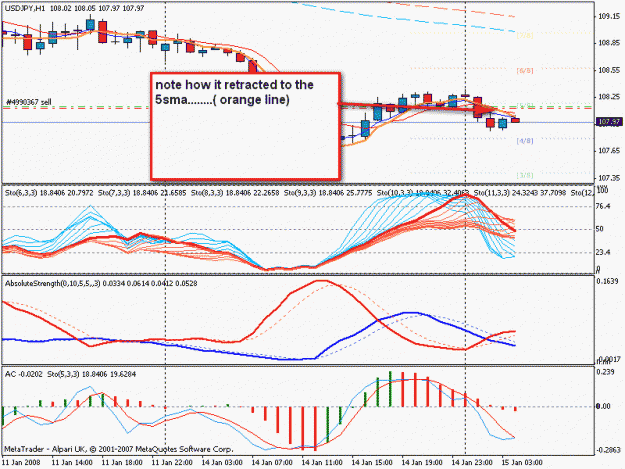
Task: Click the 107.35 price axis label
Action: [x=609, y=178]
